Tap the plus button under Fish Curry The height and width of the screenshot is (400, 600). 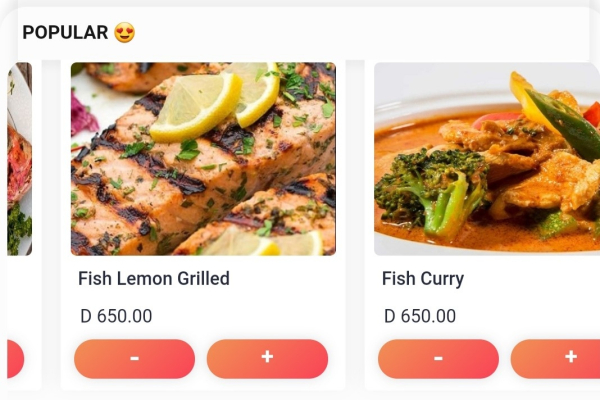click(x=560, y=359)
